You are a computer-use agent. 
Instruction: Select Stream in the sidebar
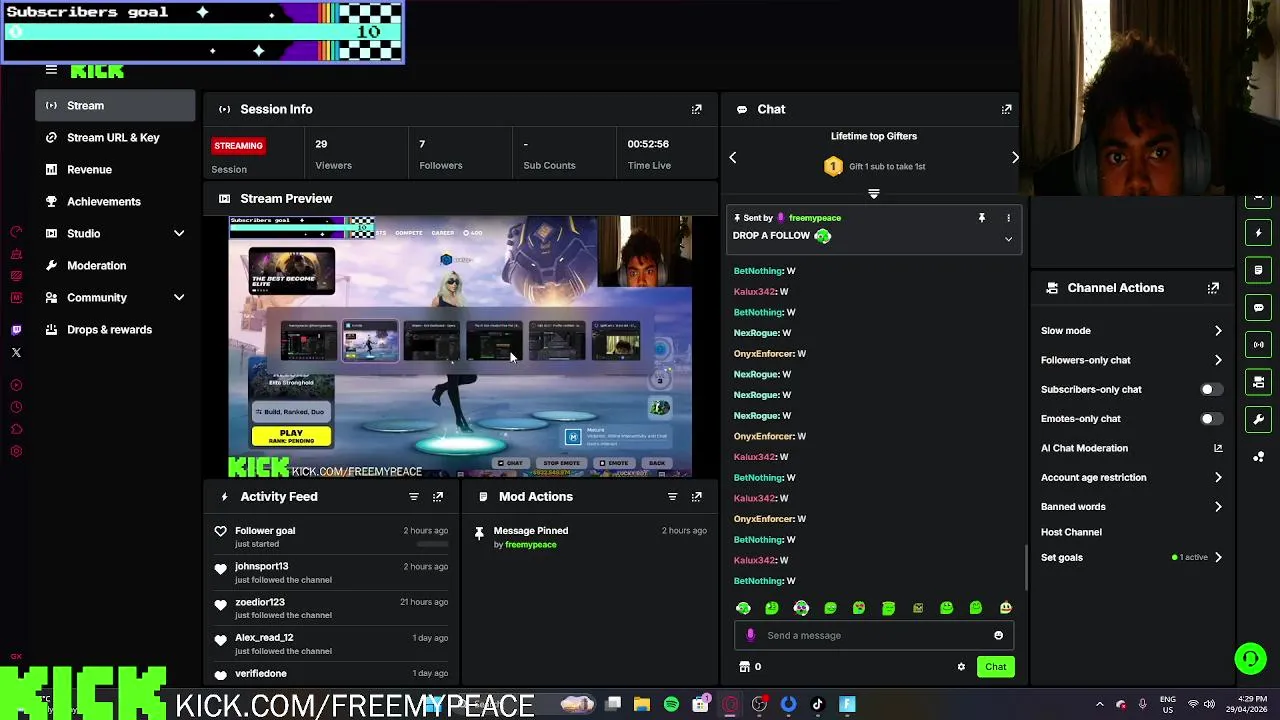pyautogui.click(x=115, y=105)
